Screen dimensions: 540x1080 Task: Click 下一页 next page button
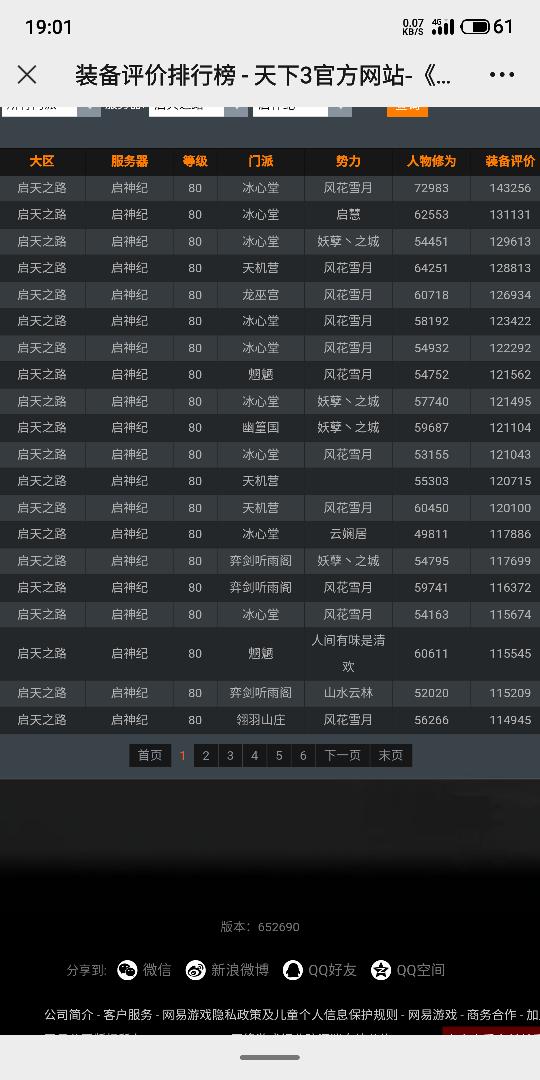342,756
